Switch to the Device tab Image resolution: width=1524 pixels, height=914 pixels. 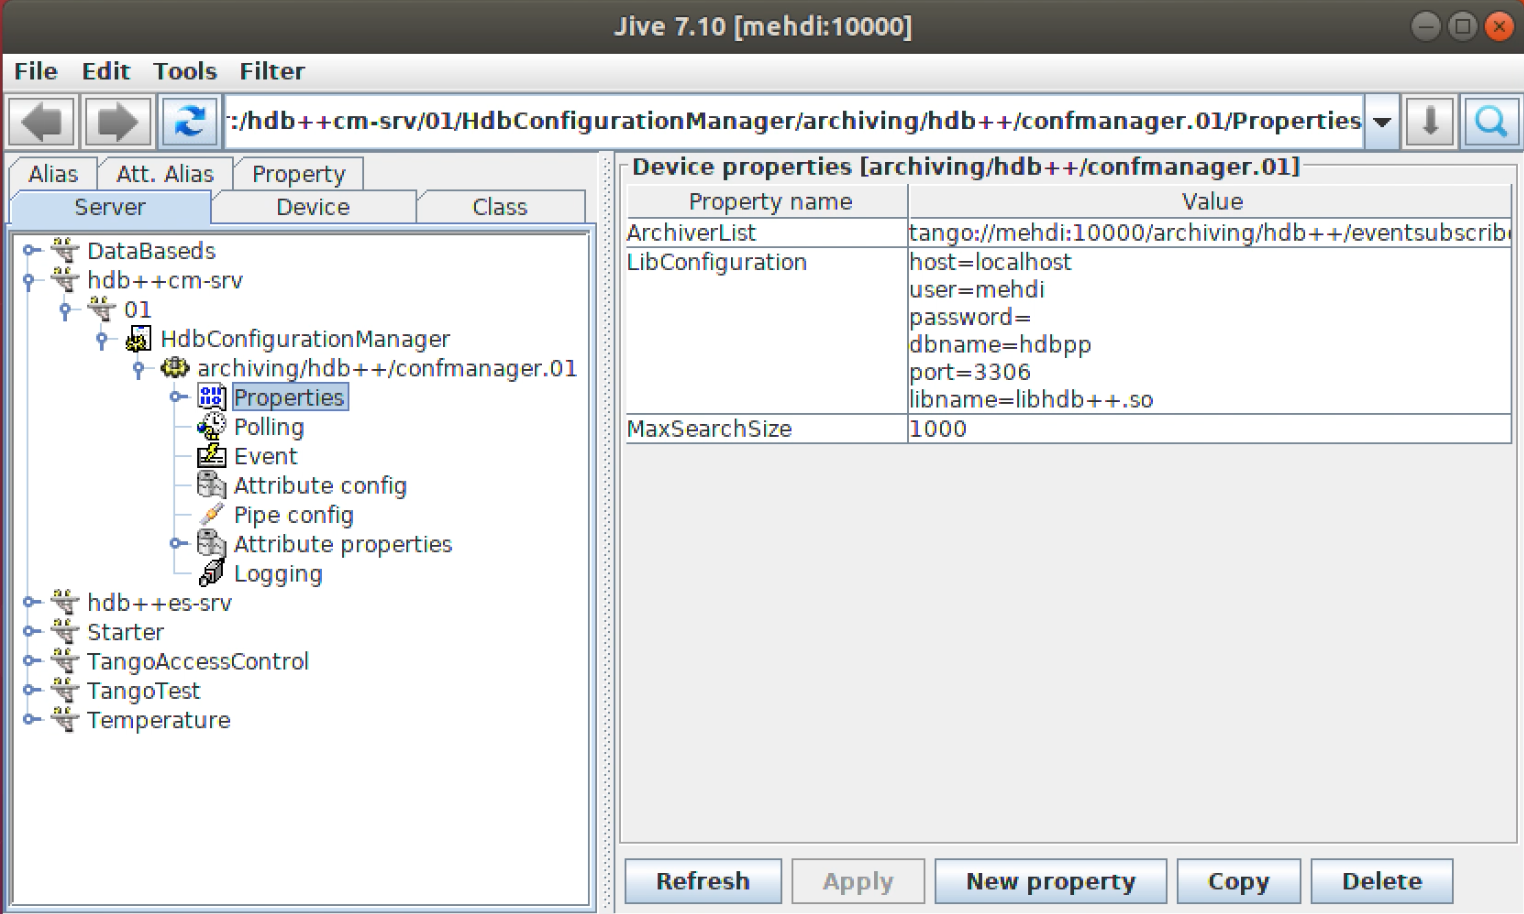coord(313,207)
